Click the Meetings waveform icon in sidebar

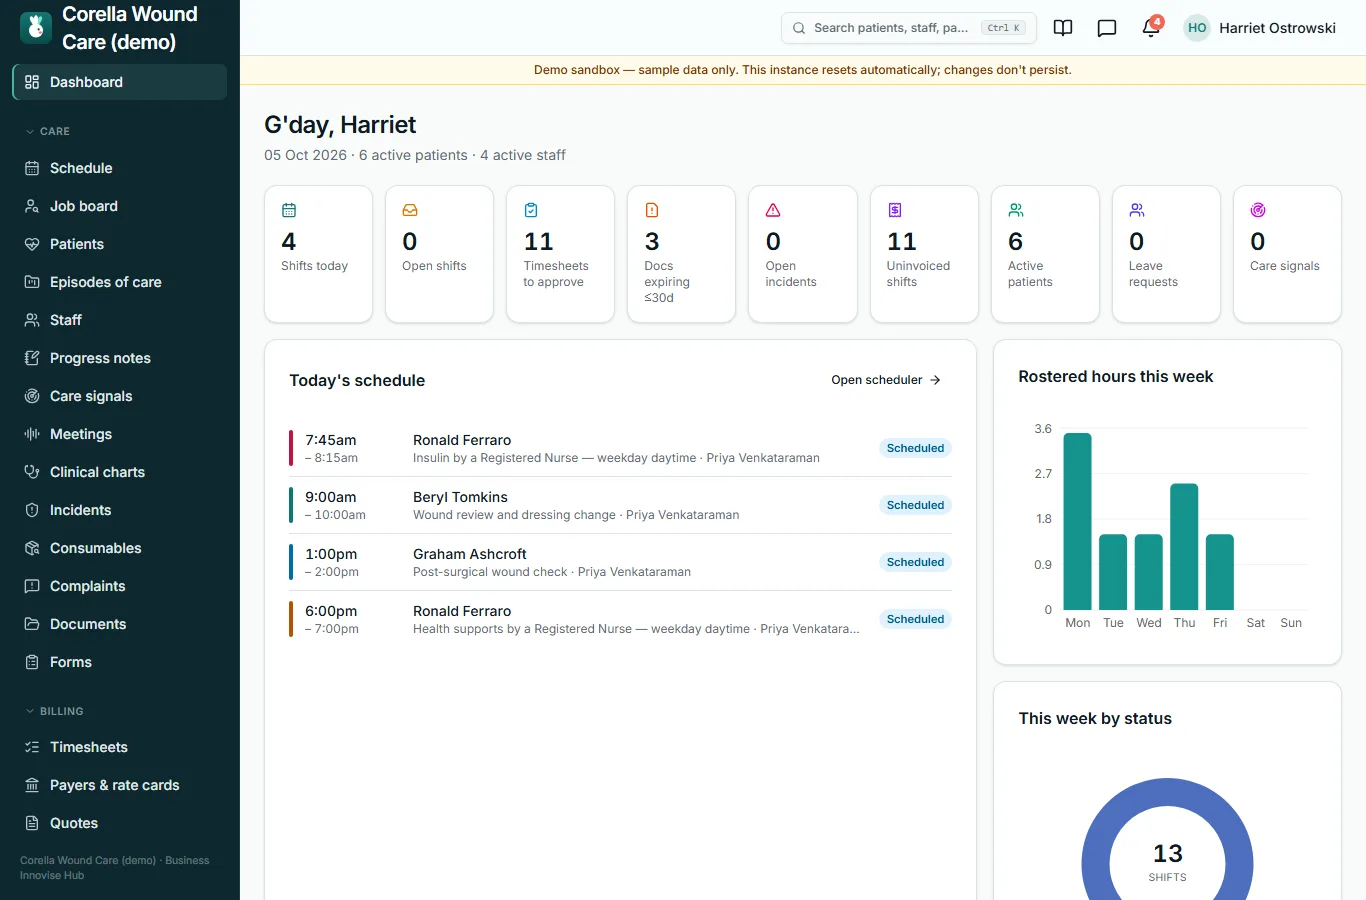click(x=32, y=434)
